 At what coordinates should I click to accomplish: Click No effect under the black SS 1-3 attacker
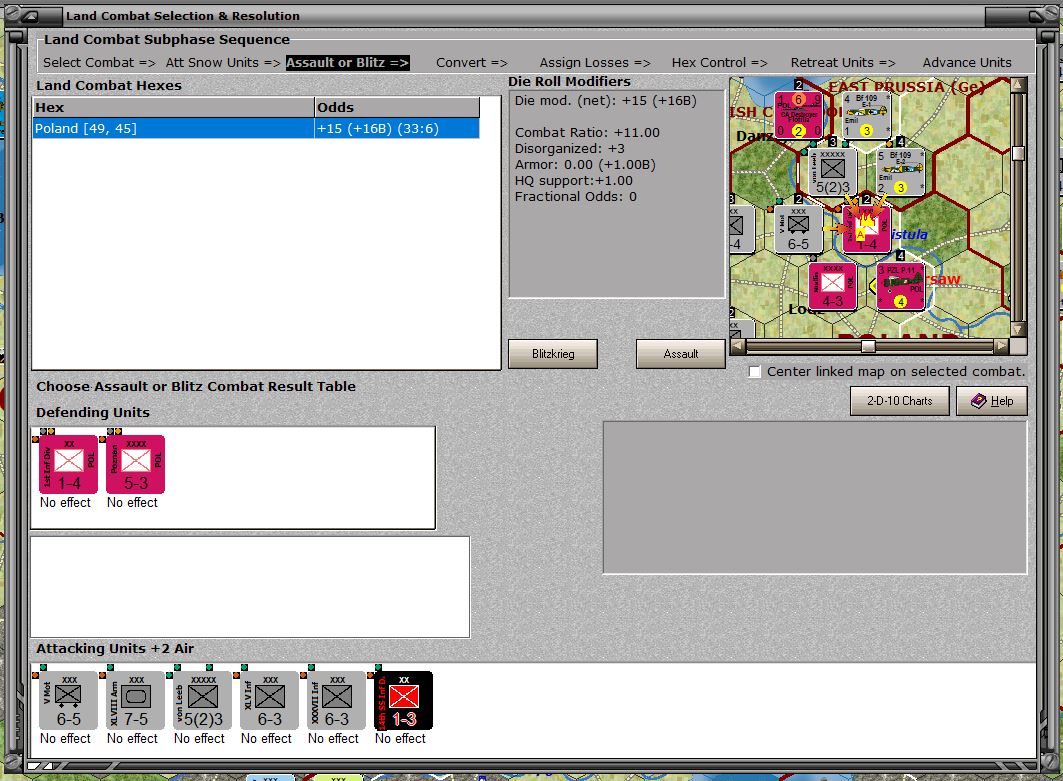[401, 738]
